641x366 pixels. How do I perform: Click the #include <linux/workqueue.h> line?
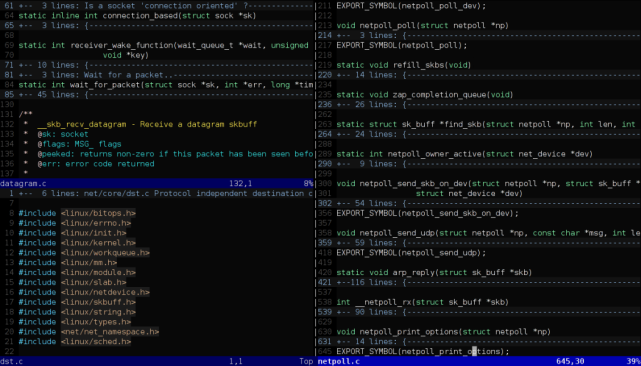click(84, 253)
